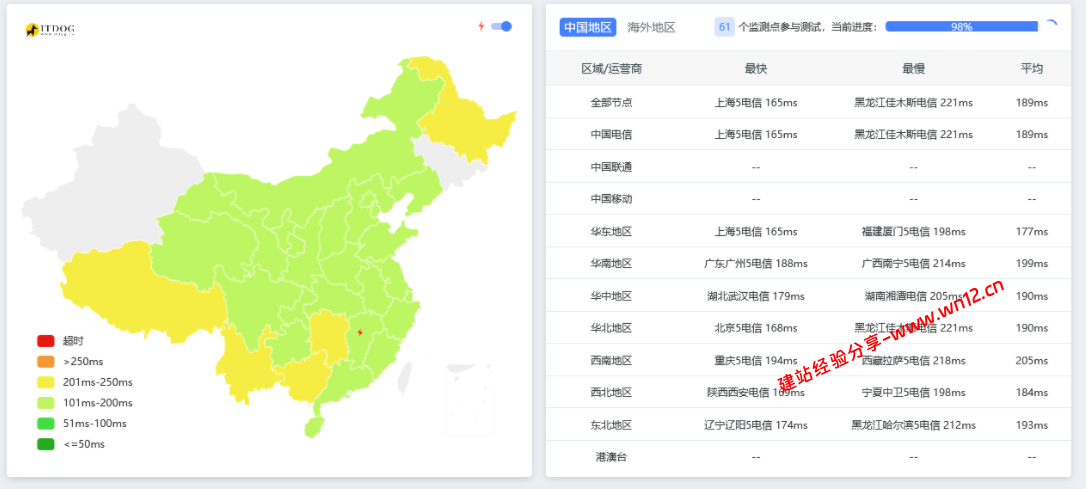This screenshot has height=489, width=1086.
Task: Click 福建厦门5电信 198ms cell
Action: click(x=914, y=231)
